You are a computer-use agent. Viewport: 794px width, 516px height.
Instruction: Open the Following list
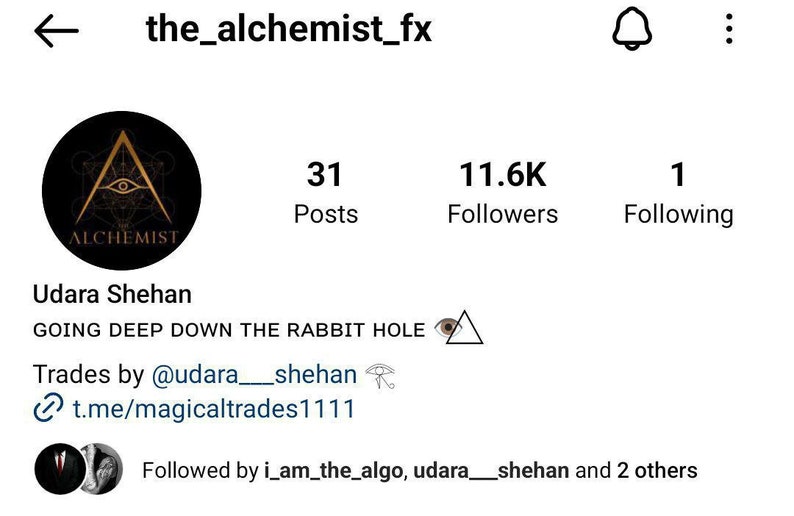tap(678, 192)
